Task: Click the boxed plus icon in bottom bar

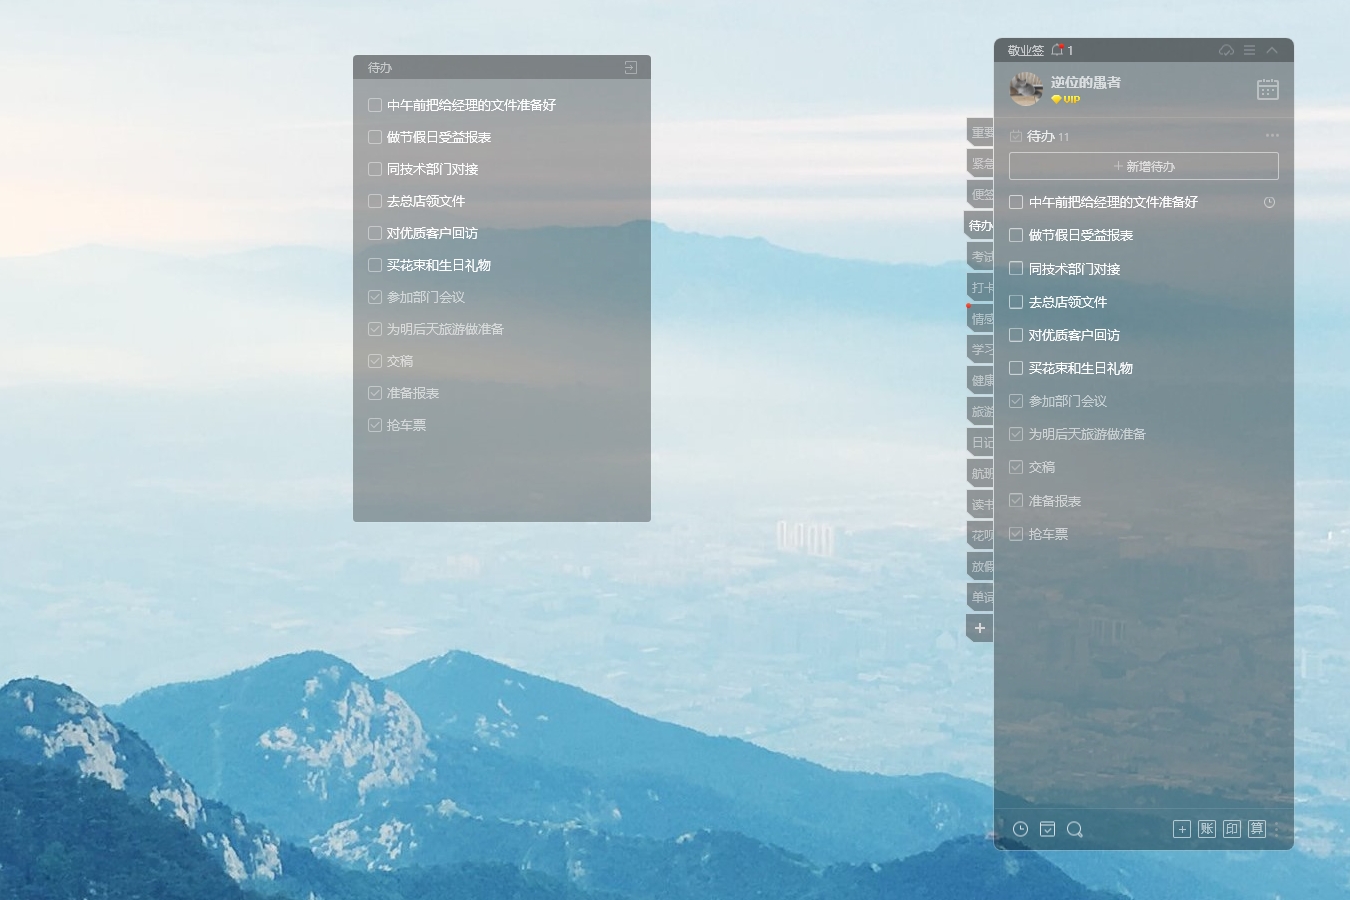Action: [x=1182, y=829]
